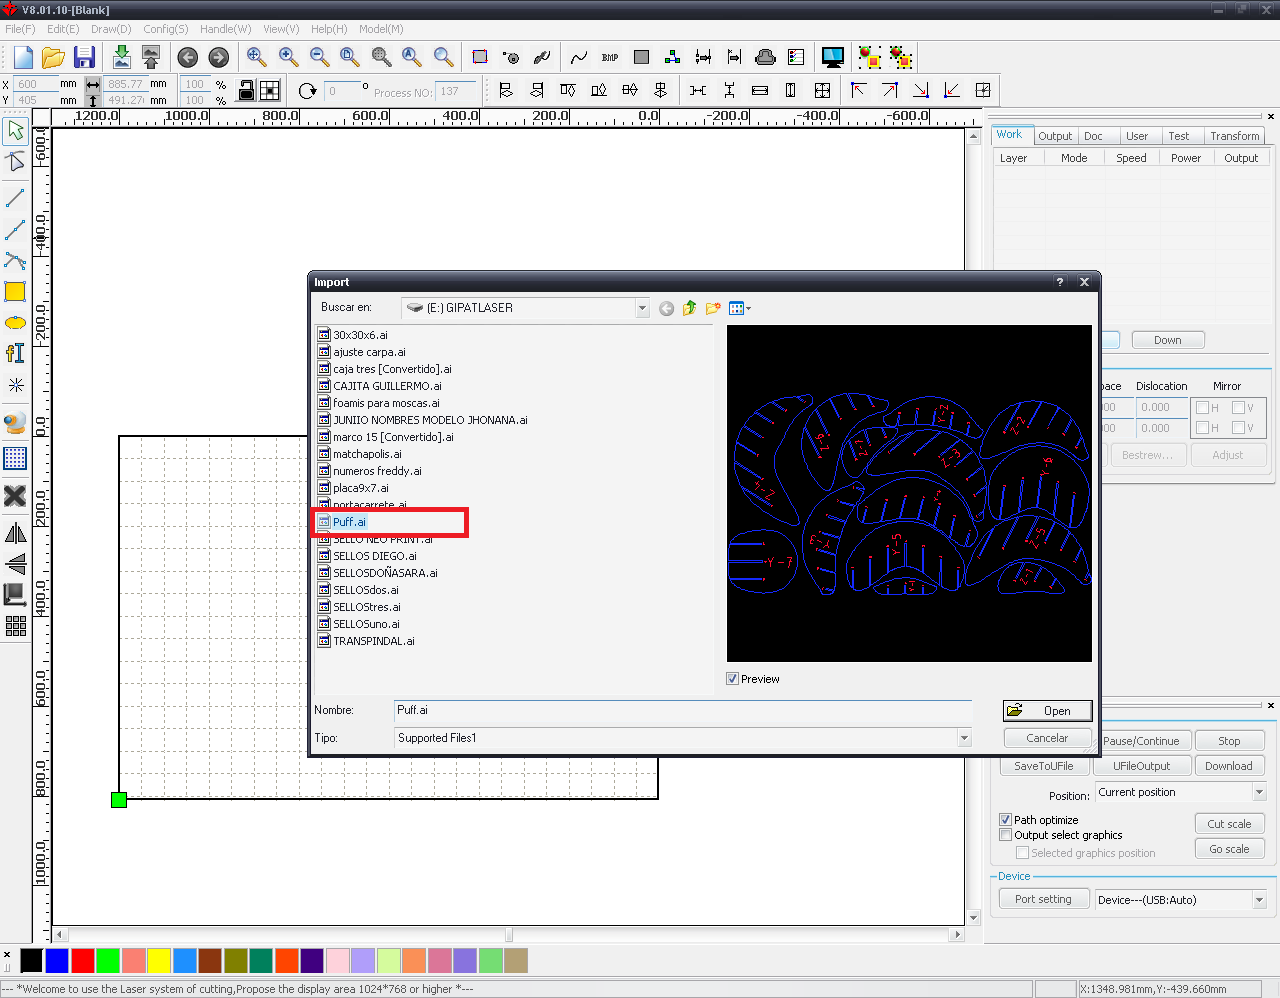
Task: Open the Config(S) menu
Action: coord(166,29)
